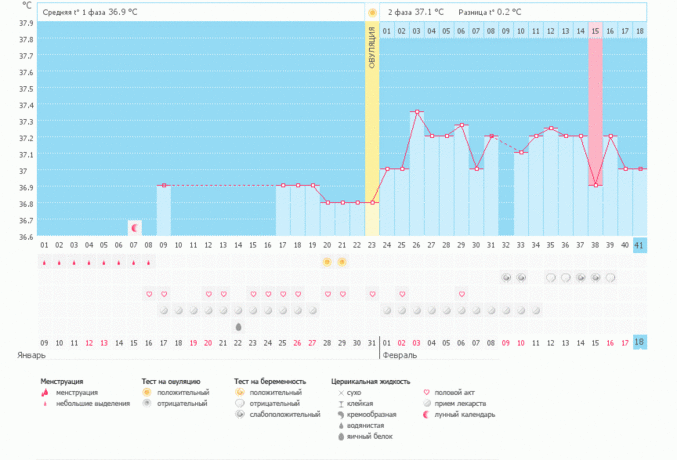Click the sun icon beside '2 фаза'

[x=373, y=13]
